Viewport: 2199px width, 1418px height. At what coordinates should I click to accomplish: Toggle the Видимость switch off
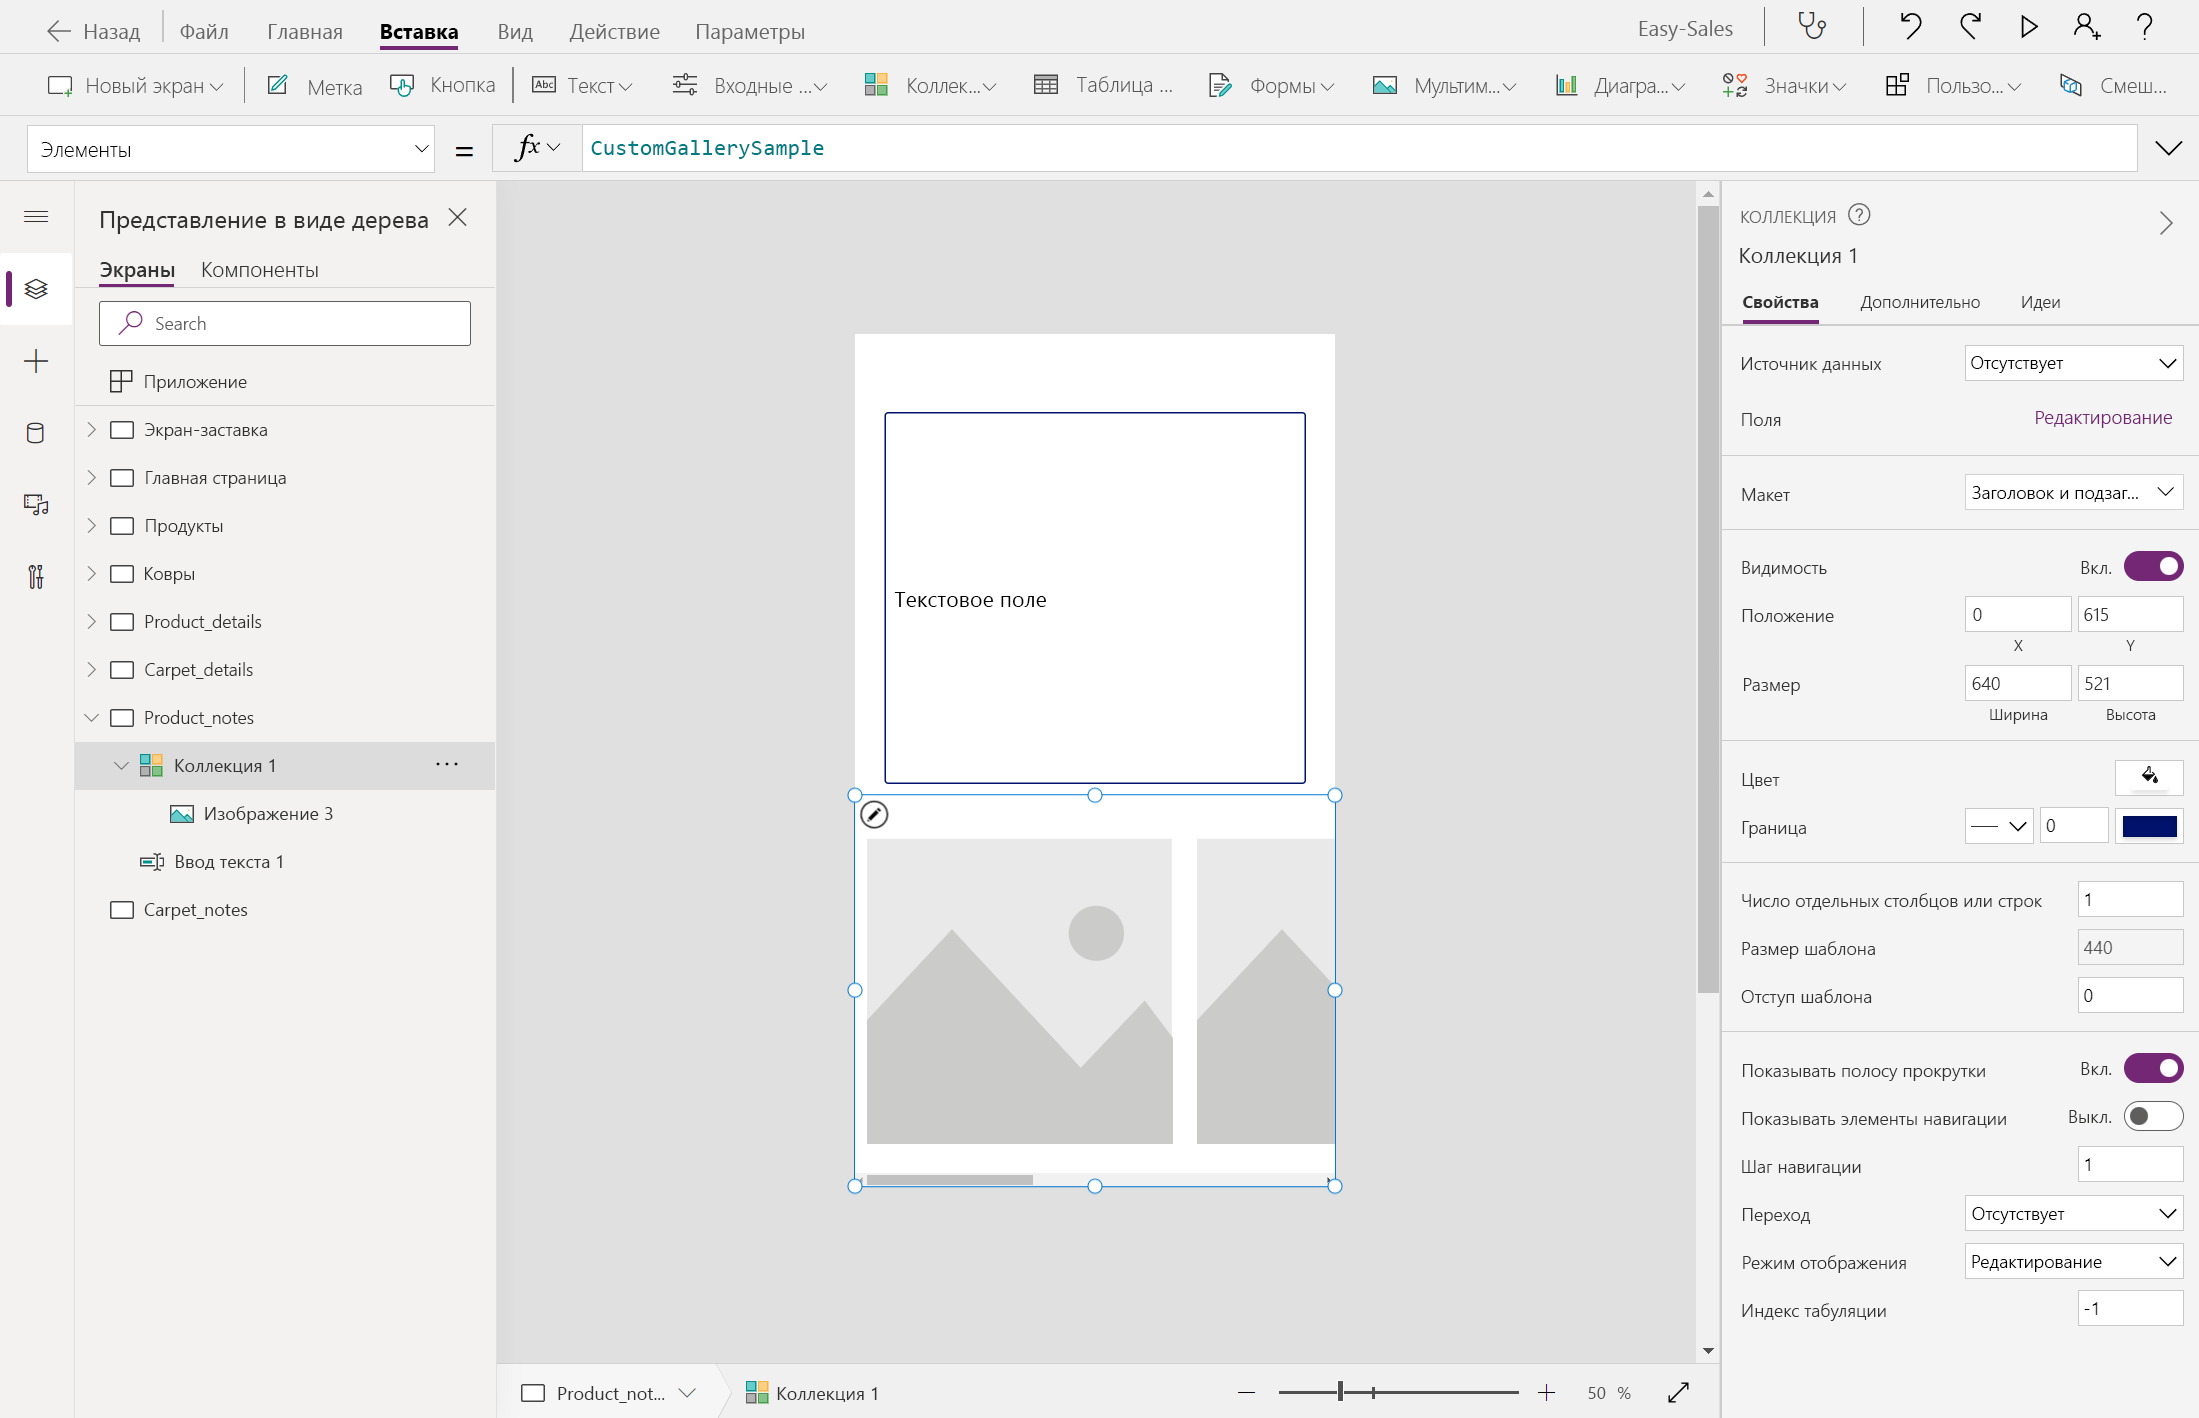tap(2153, 567)
